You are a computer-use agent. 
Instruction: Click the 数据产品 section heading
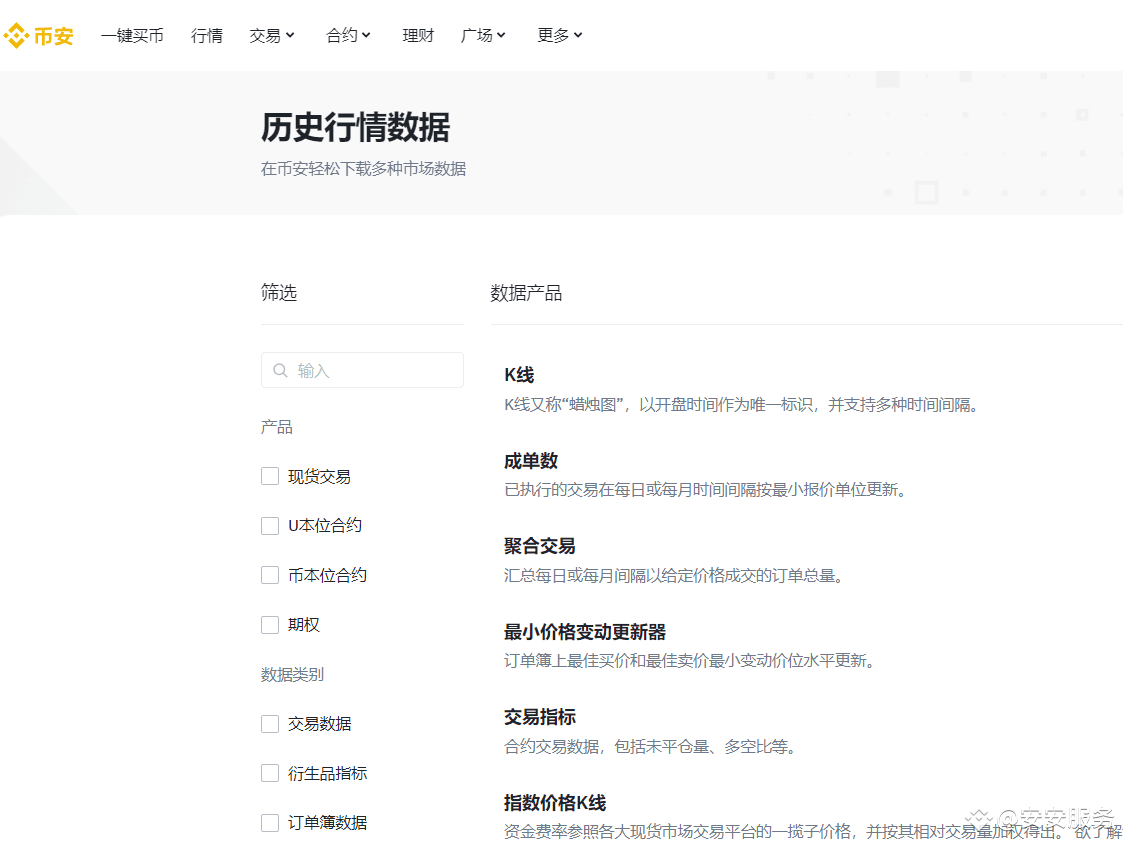pyautogui.click(x=526, y=293)
